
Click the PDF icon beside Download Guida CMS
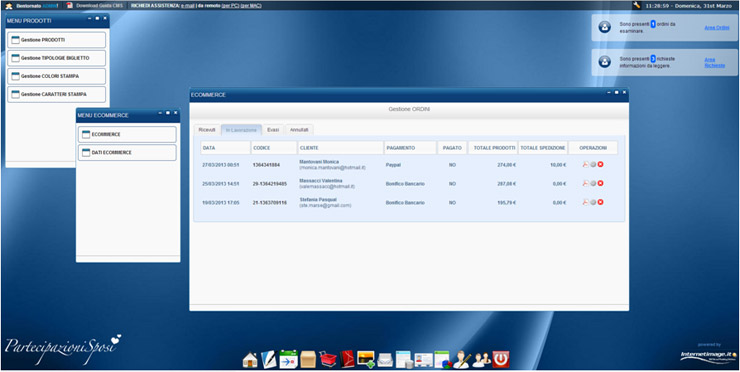pos(70,6)
